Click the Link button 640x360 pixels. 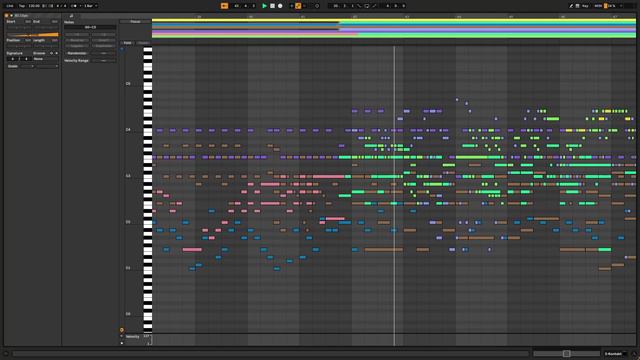point(10,6)
